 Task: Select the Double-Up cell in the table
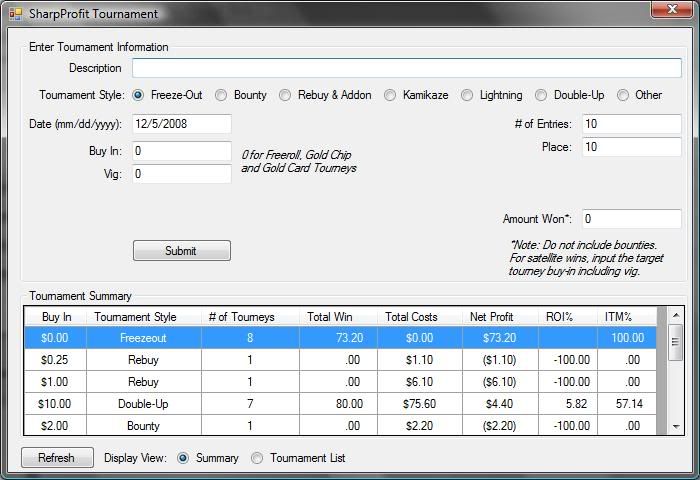pos(144,404)
